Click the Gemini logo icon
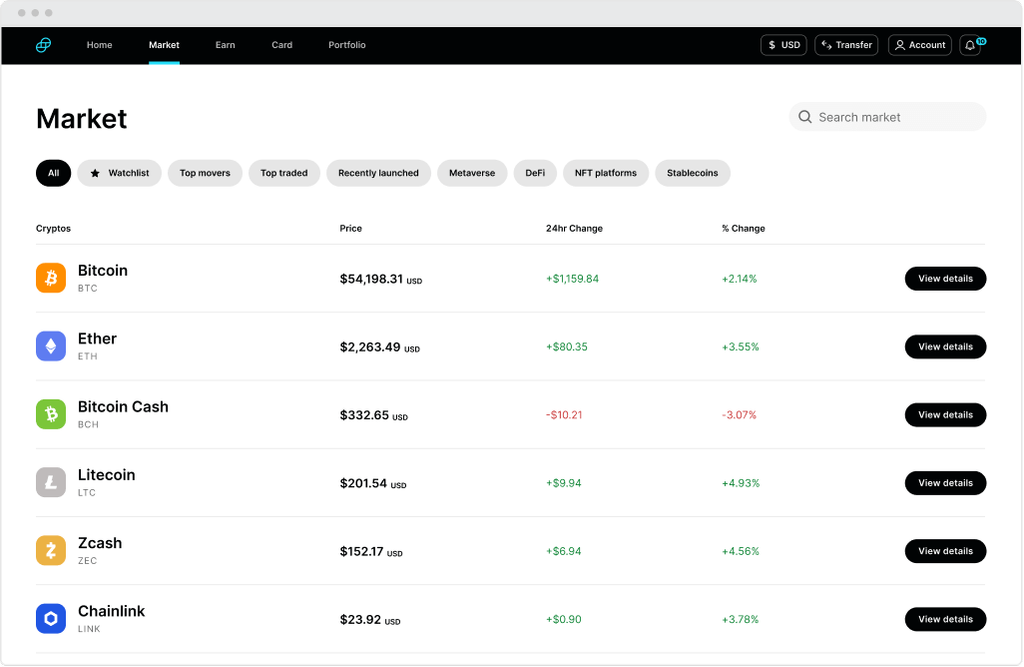Screen dimensions: 1024x667 point(43,45)
